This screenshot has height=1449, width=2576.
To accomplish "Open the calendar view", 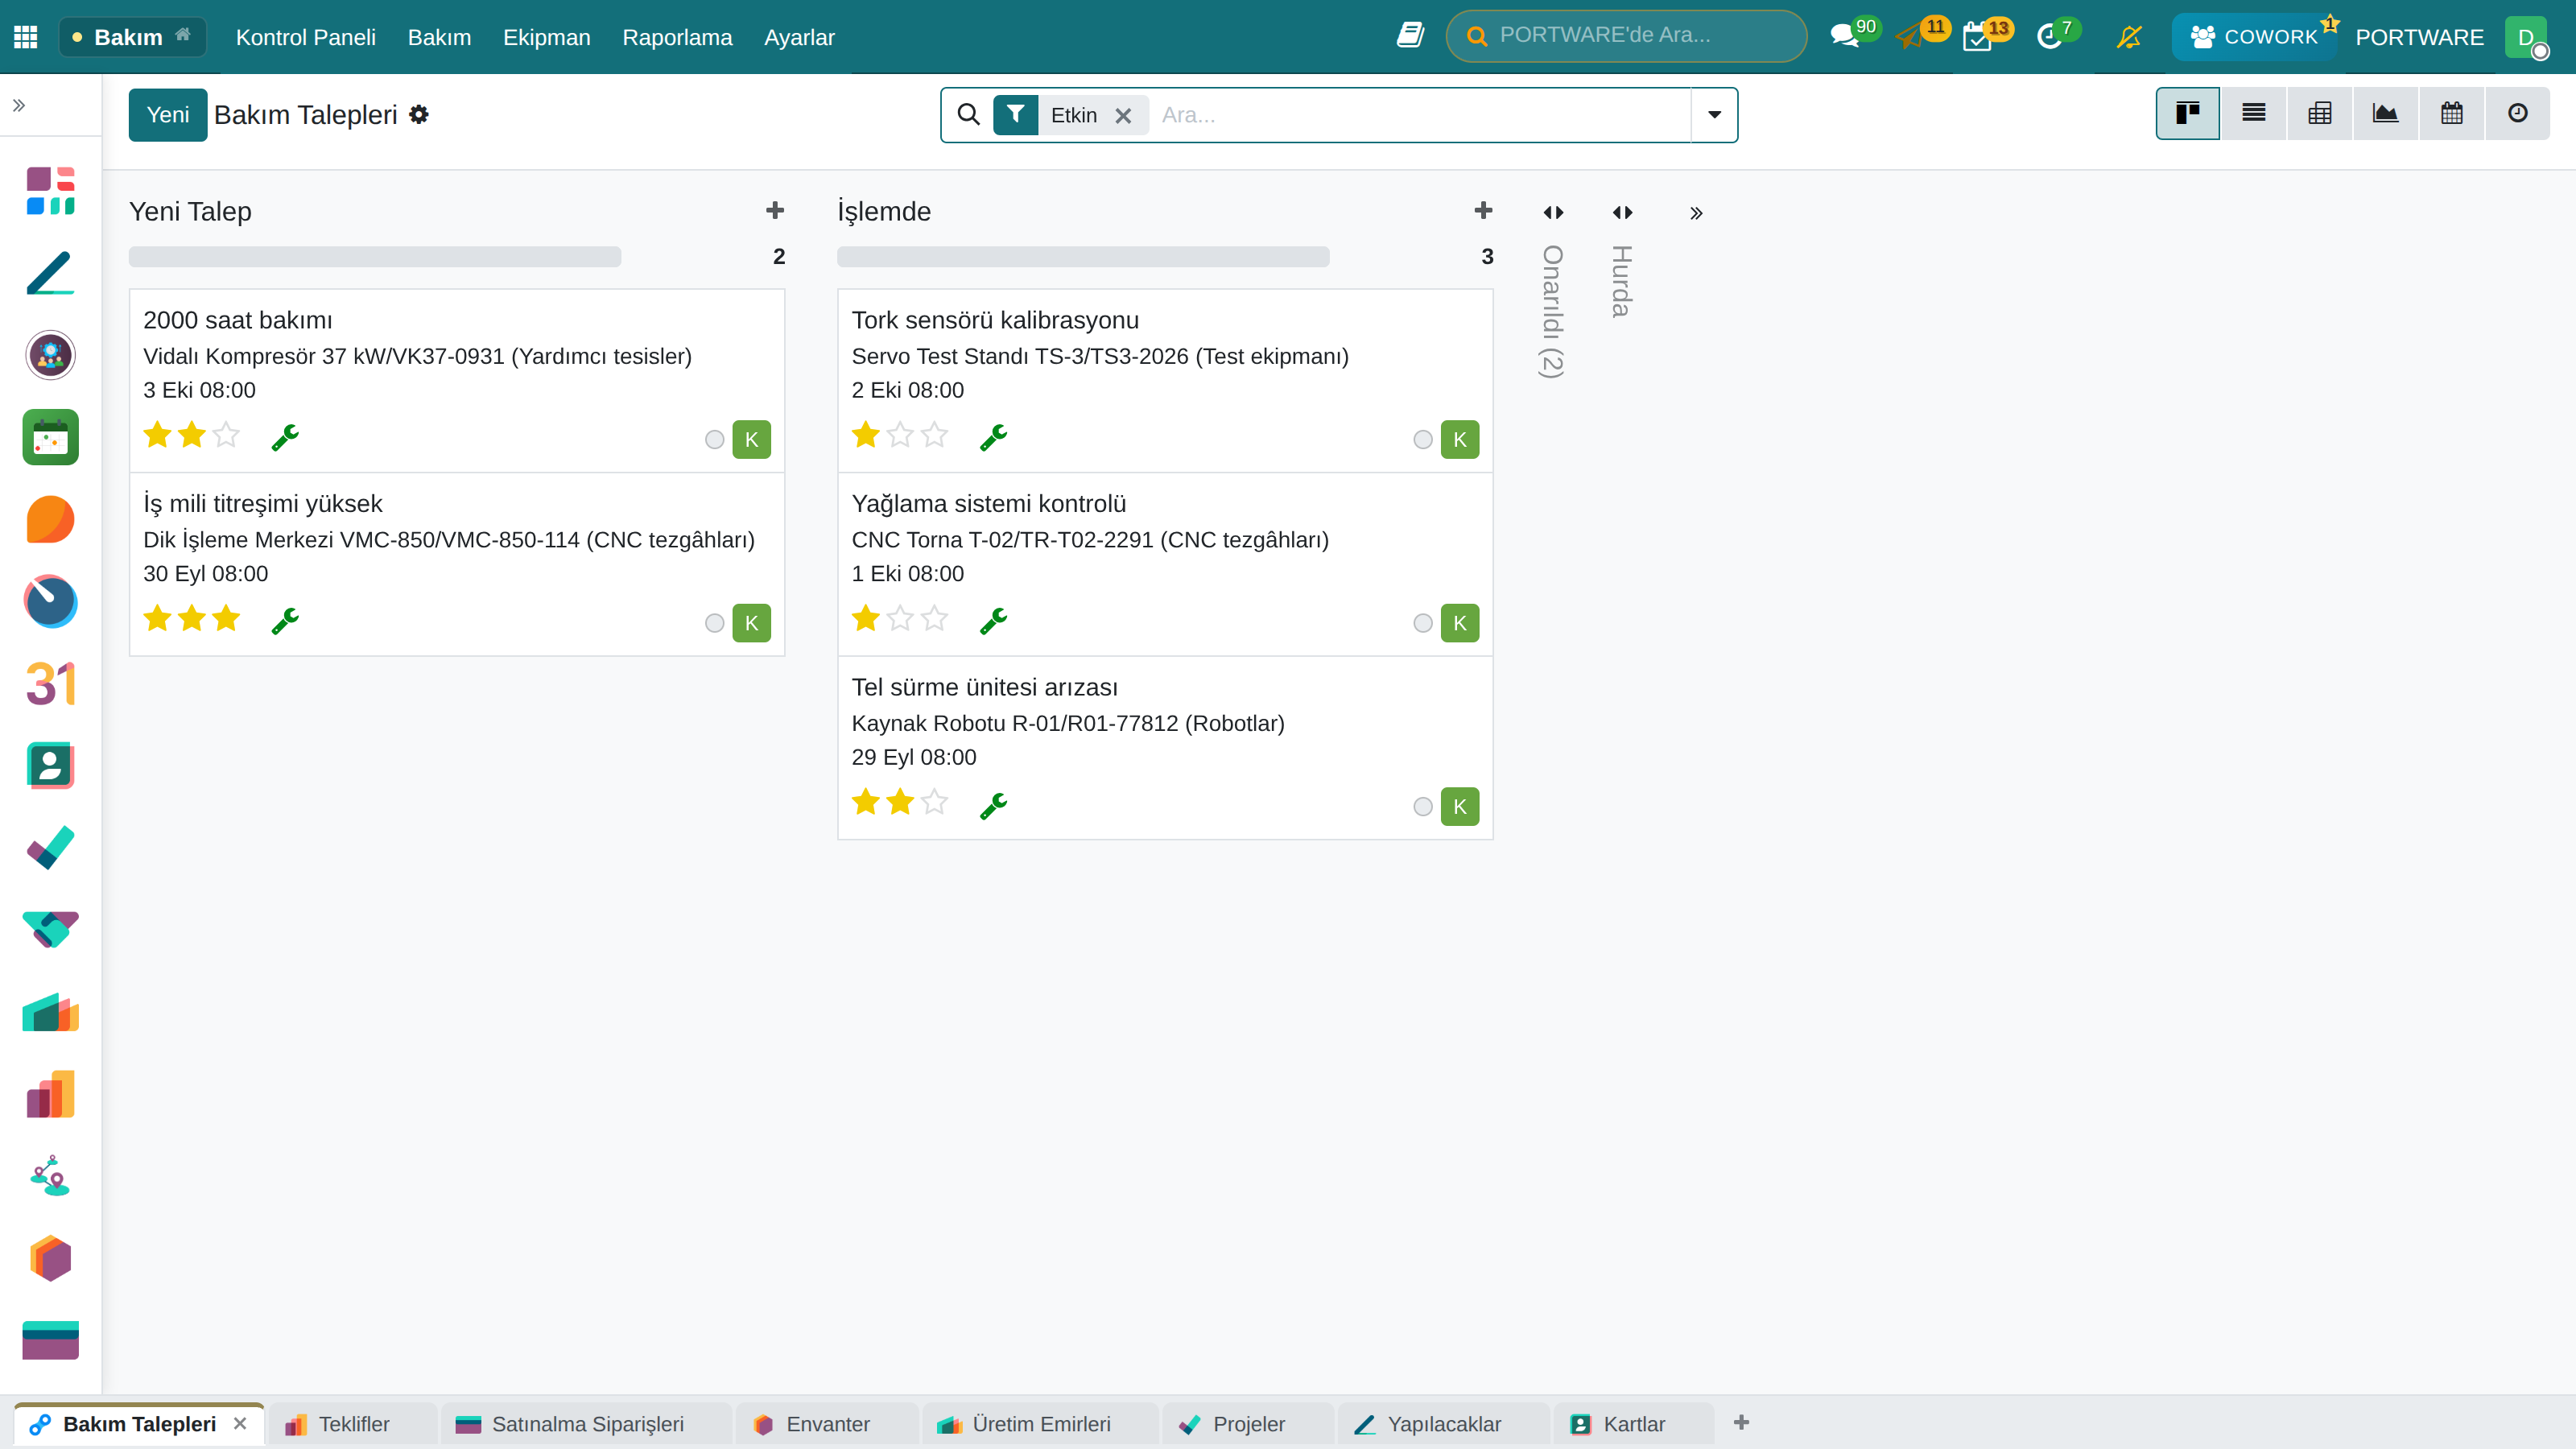I will (2451, 113).
